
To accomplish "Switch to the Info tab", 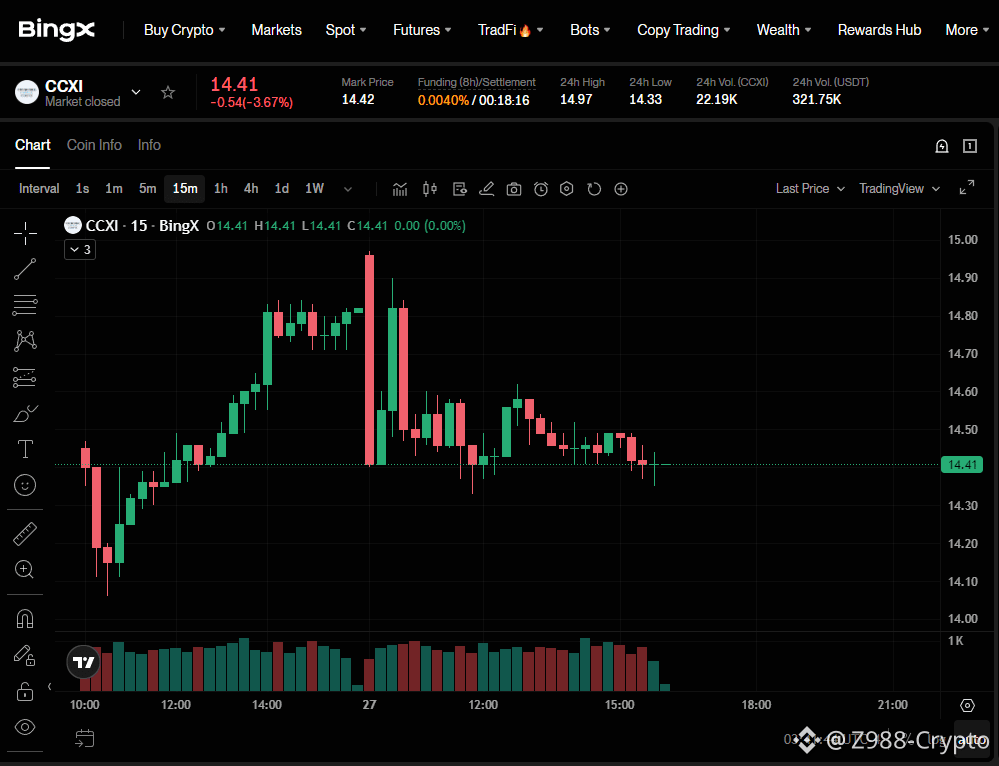I will coord(149,145).
